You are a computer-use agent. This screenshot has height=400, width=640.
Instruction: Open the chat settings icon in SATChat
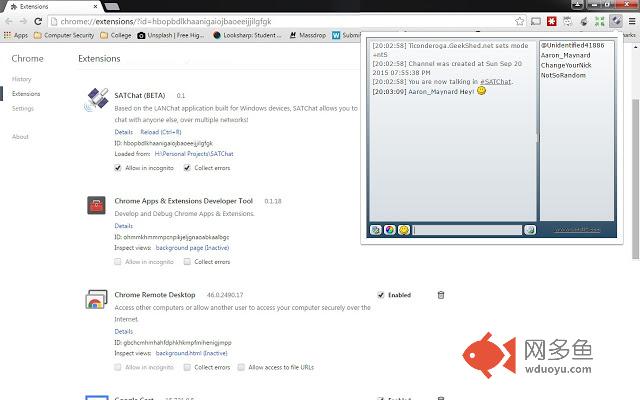(x=376, y=230)
